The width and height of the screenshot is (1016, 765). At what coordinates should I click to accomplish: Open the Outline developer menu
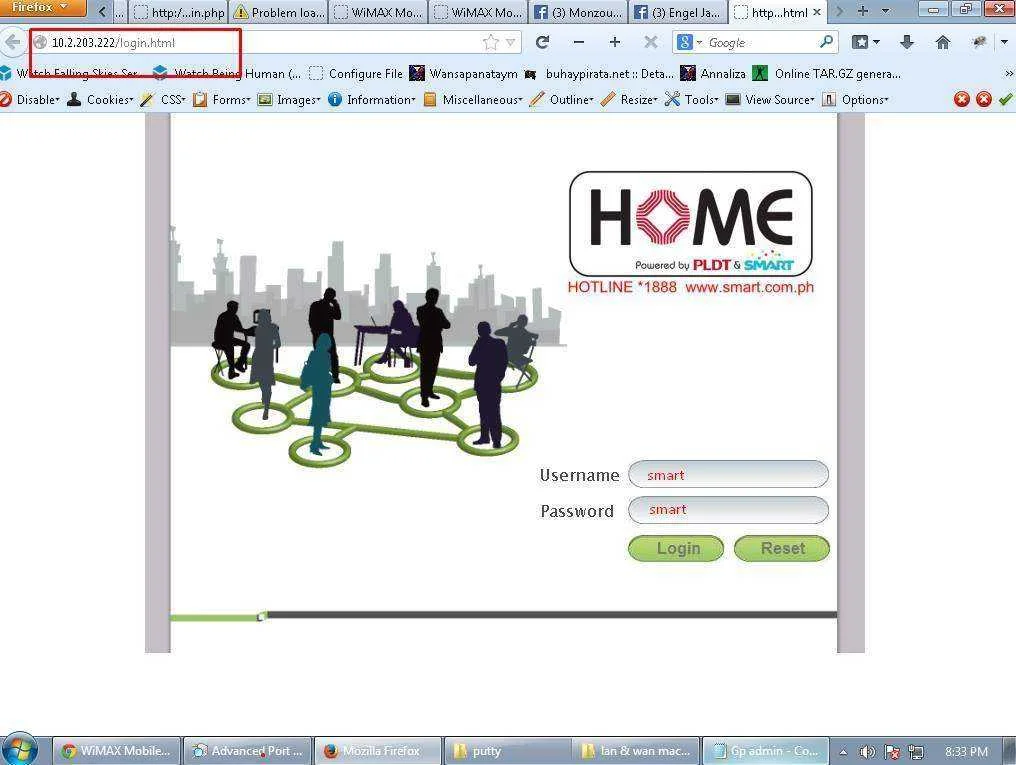[562, 100]
